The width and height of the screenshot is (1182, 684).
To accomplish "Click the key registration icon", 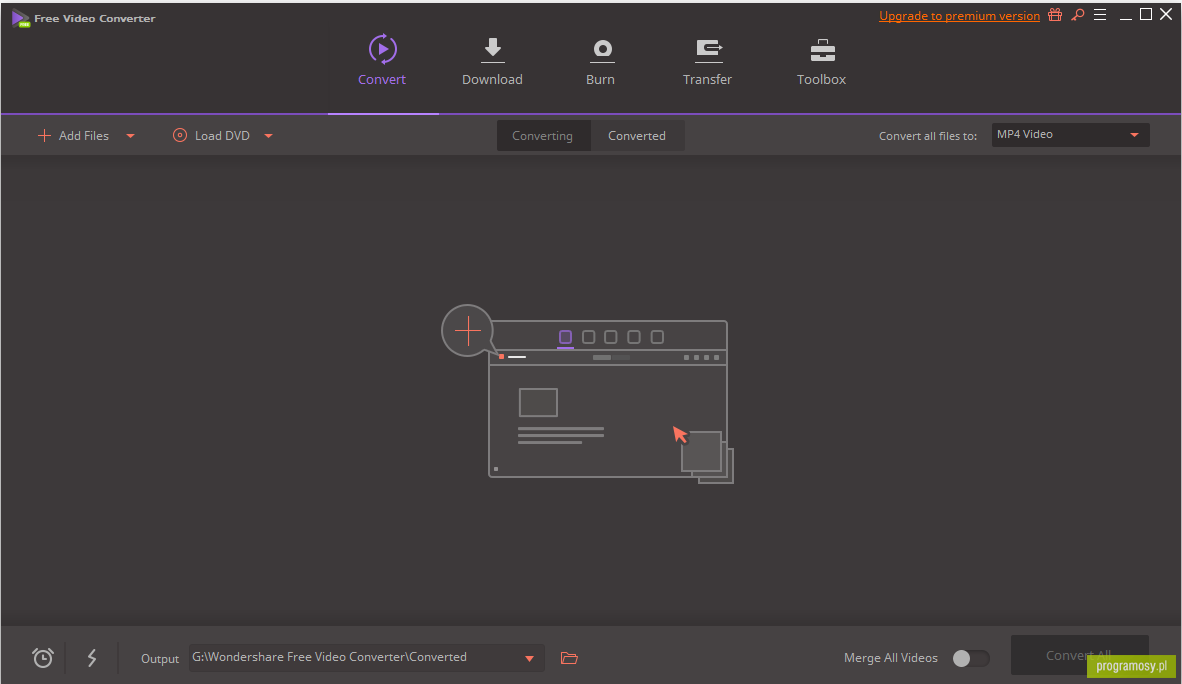I will [x=1078, y=15].
